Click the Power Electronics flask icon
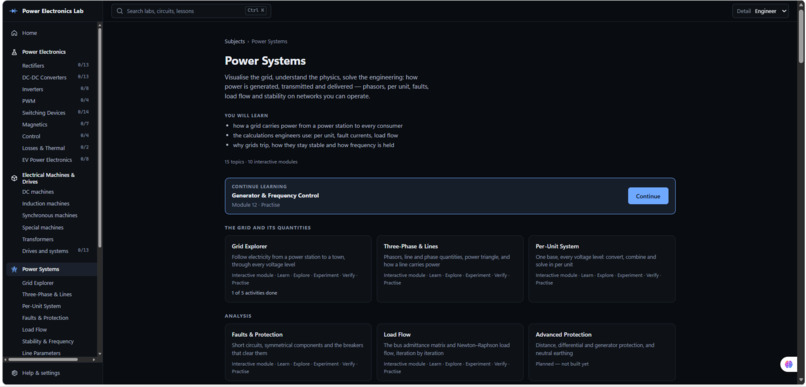 coord(14,52)
